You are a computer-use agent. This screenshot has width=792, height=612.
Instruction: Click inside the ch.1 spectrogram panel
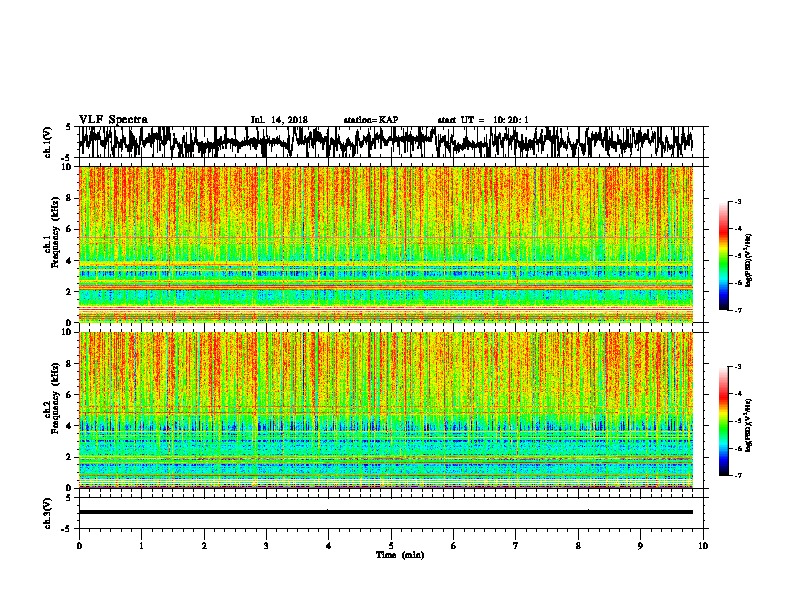click(385, 244)
